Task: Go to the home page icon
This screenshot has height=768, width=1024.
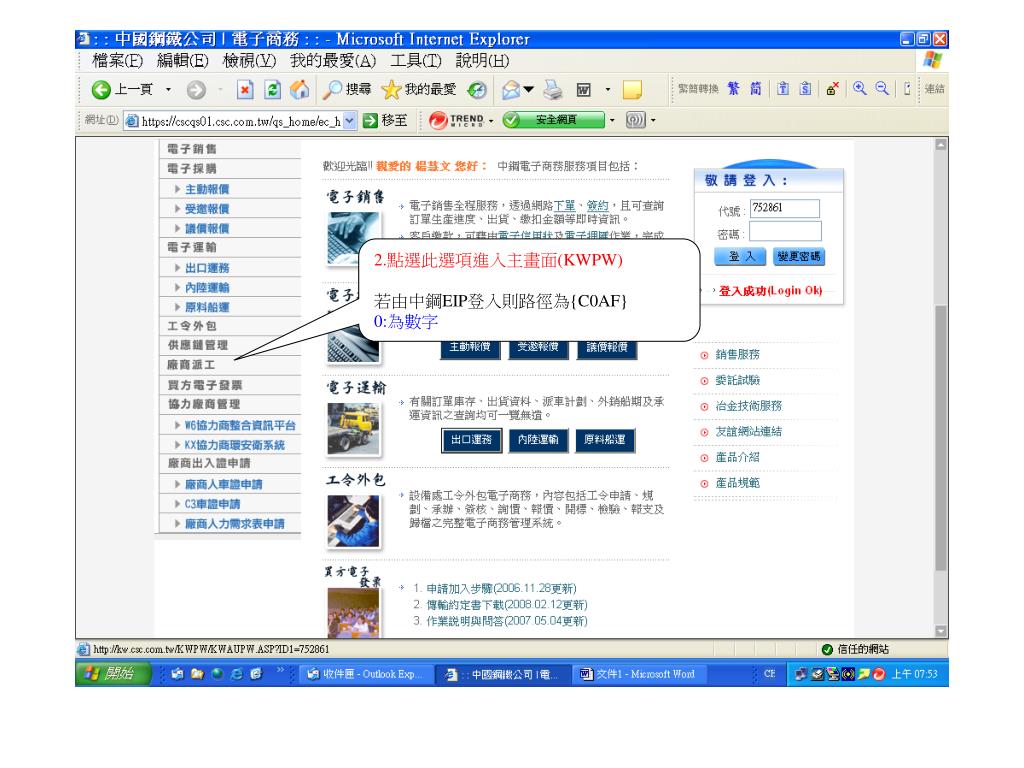Action: pos(300,89)
